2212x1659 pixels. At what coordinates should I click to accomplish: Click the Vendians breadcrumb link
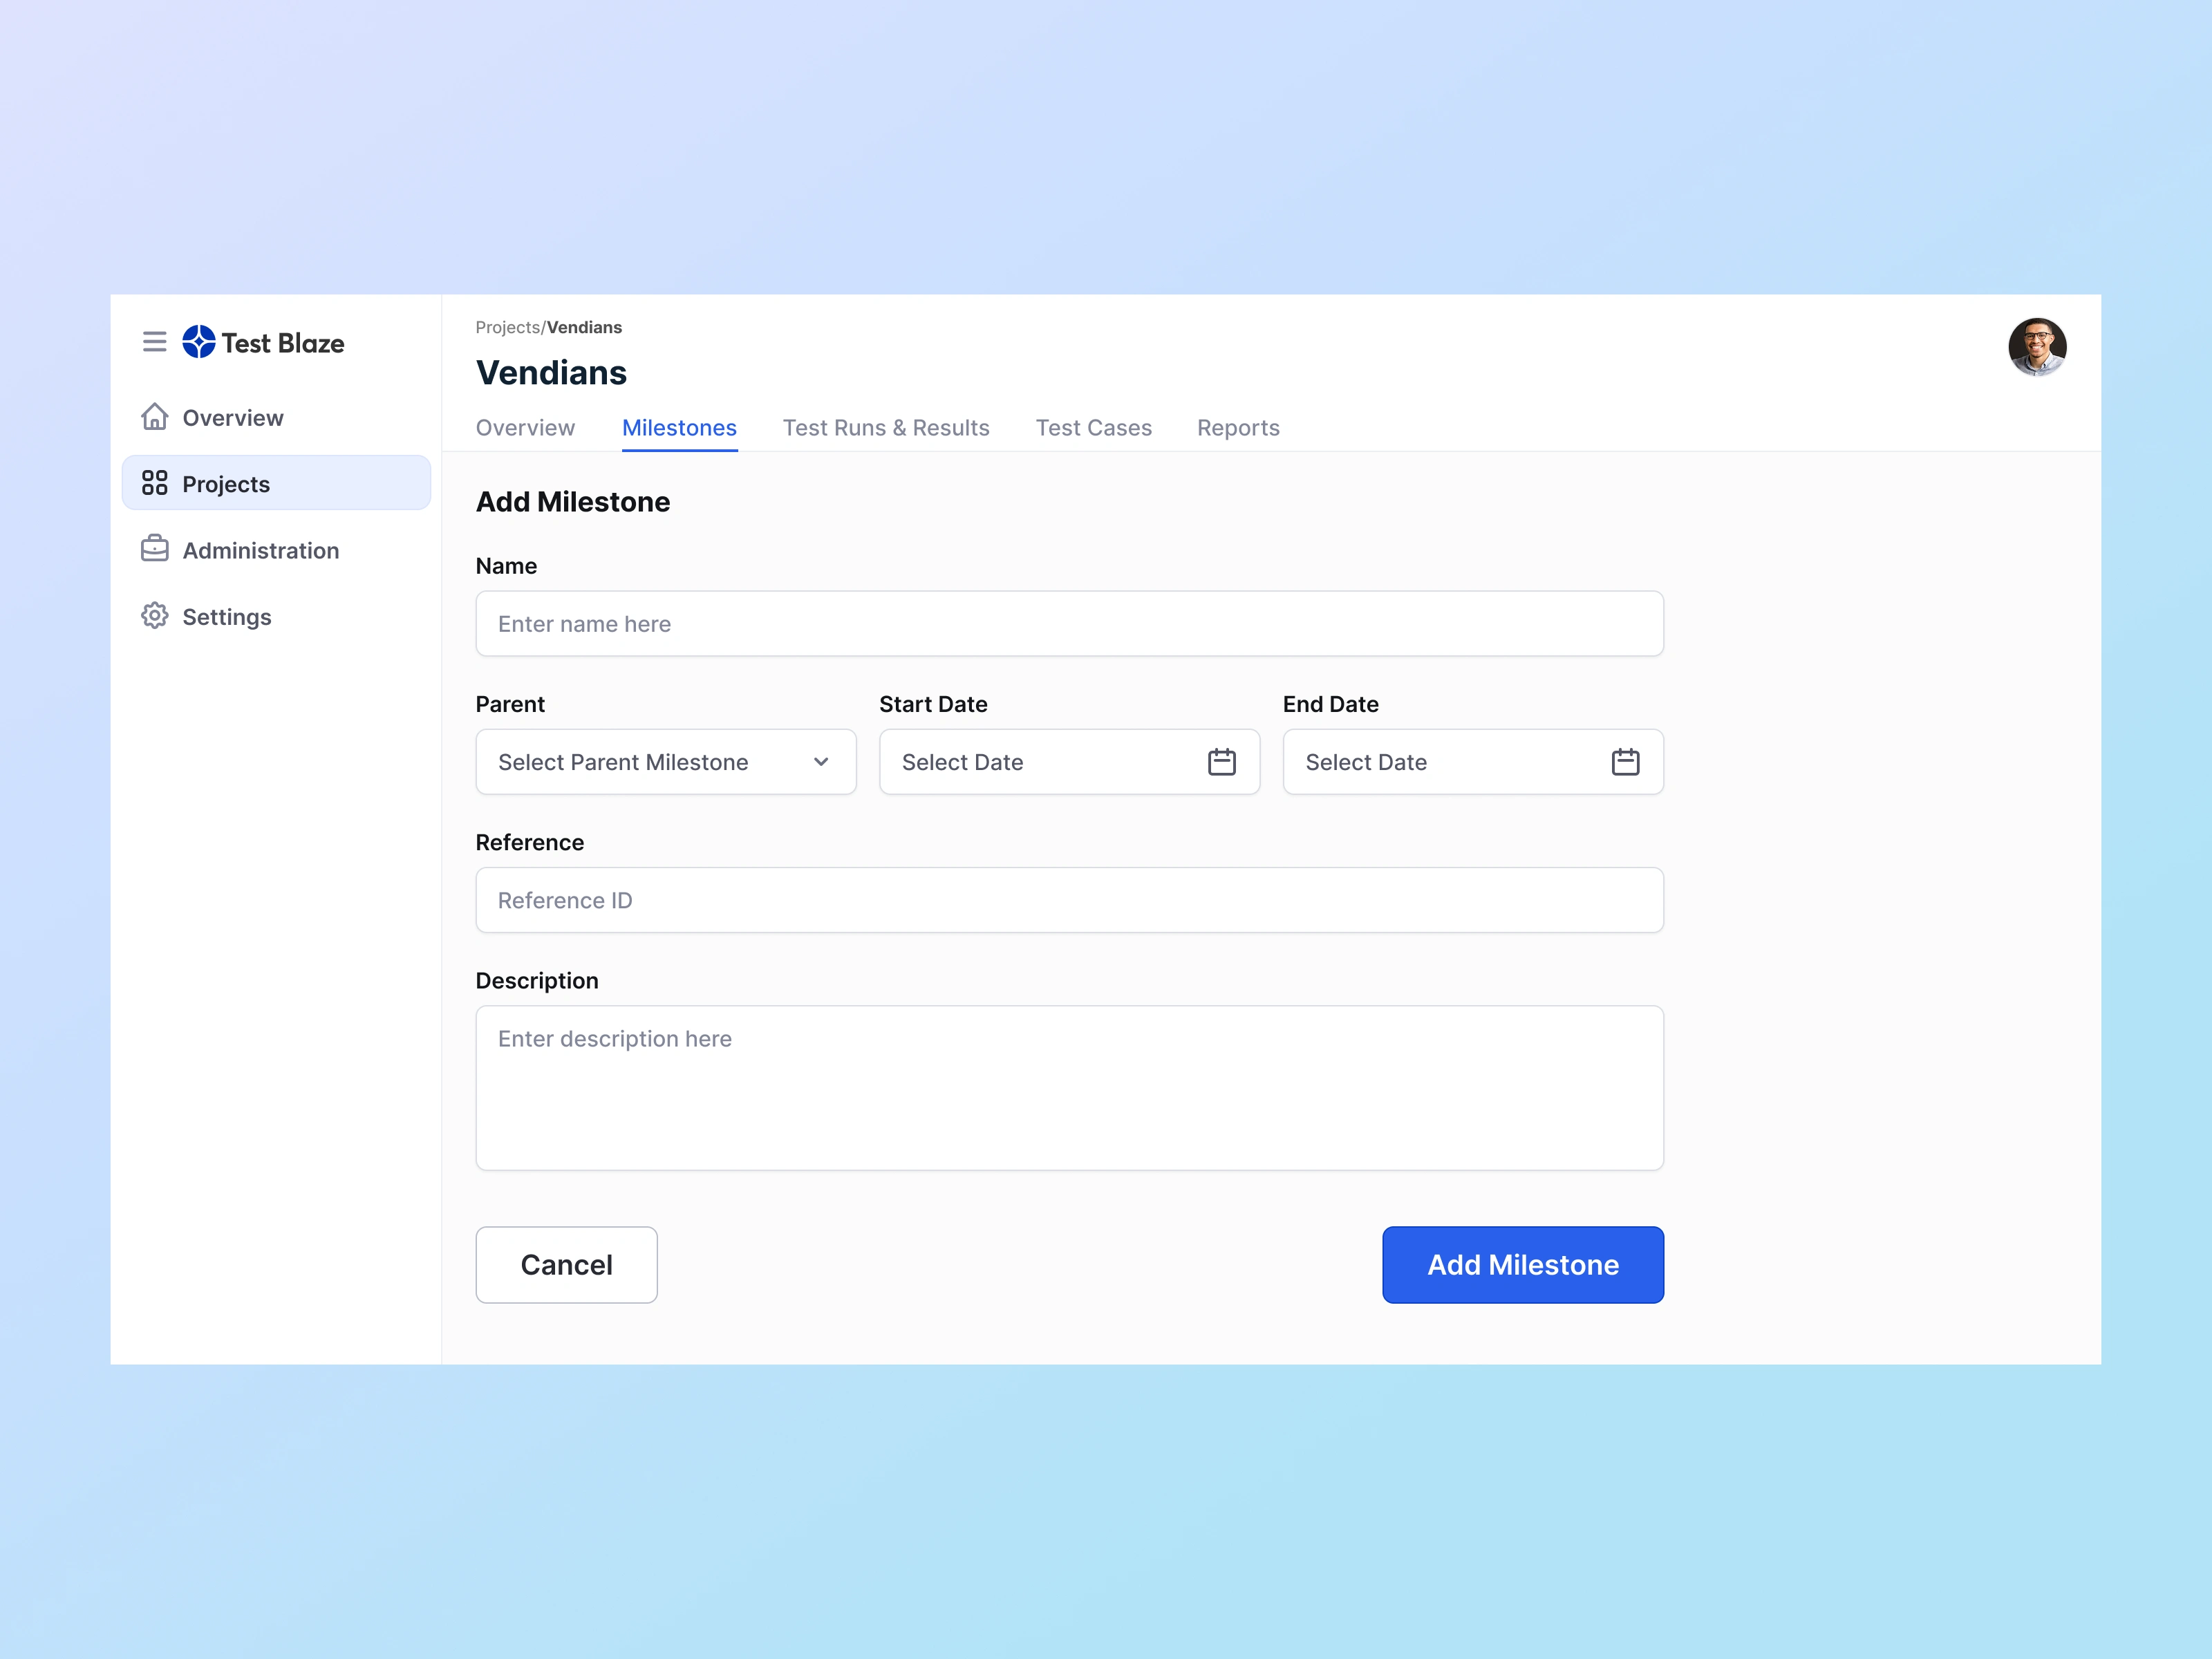(x=584, y=327)
